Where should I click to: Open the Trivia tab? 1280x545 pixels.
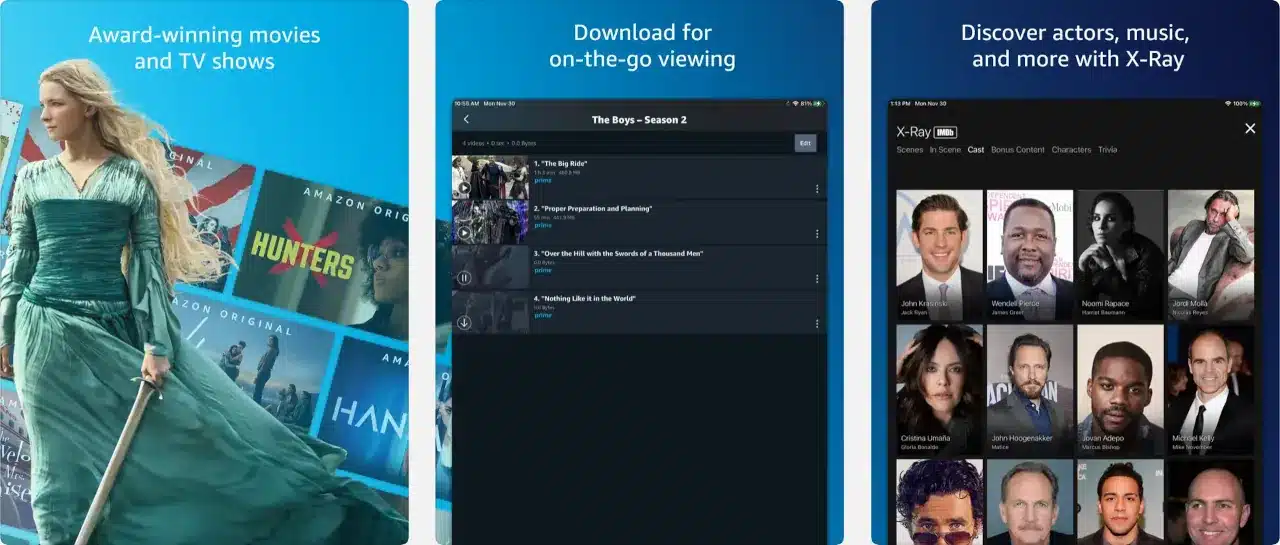pyautogui.click(x=1107, y=150)
